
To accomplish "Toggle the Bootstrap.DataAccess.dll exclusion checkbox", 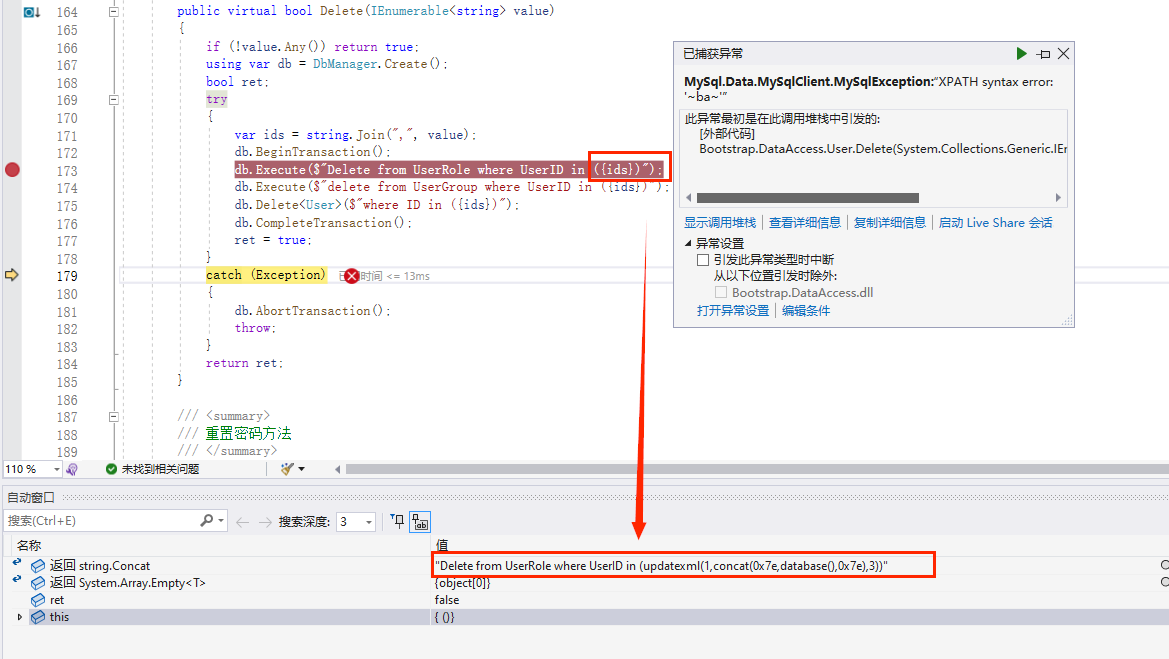I will tap(720, 292).
